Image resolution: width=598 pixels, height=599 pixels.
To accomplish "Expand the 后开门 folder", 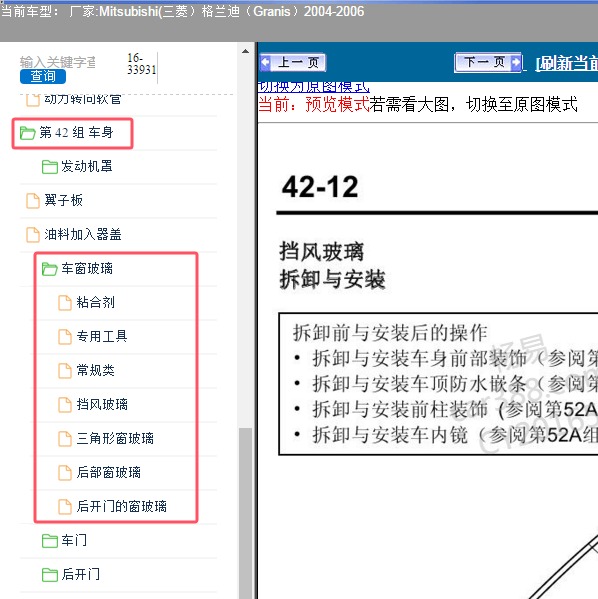I will pos(81,575).
